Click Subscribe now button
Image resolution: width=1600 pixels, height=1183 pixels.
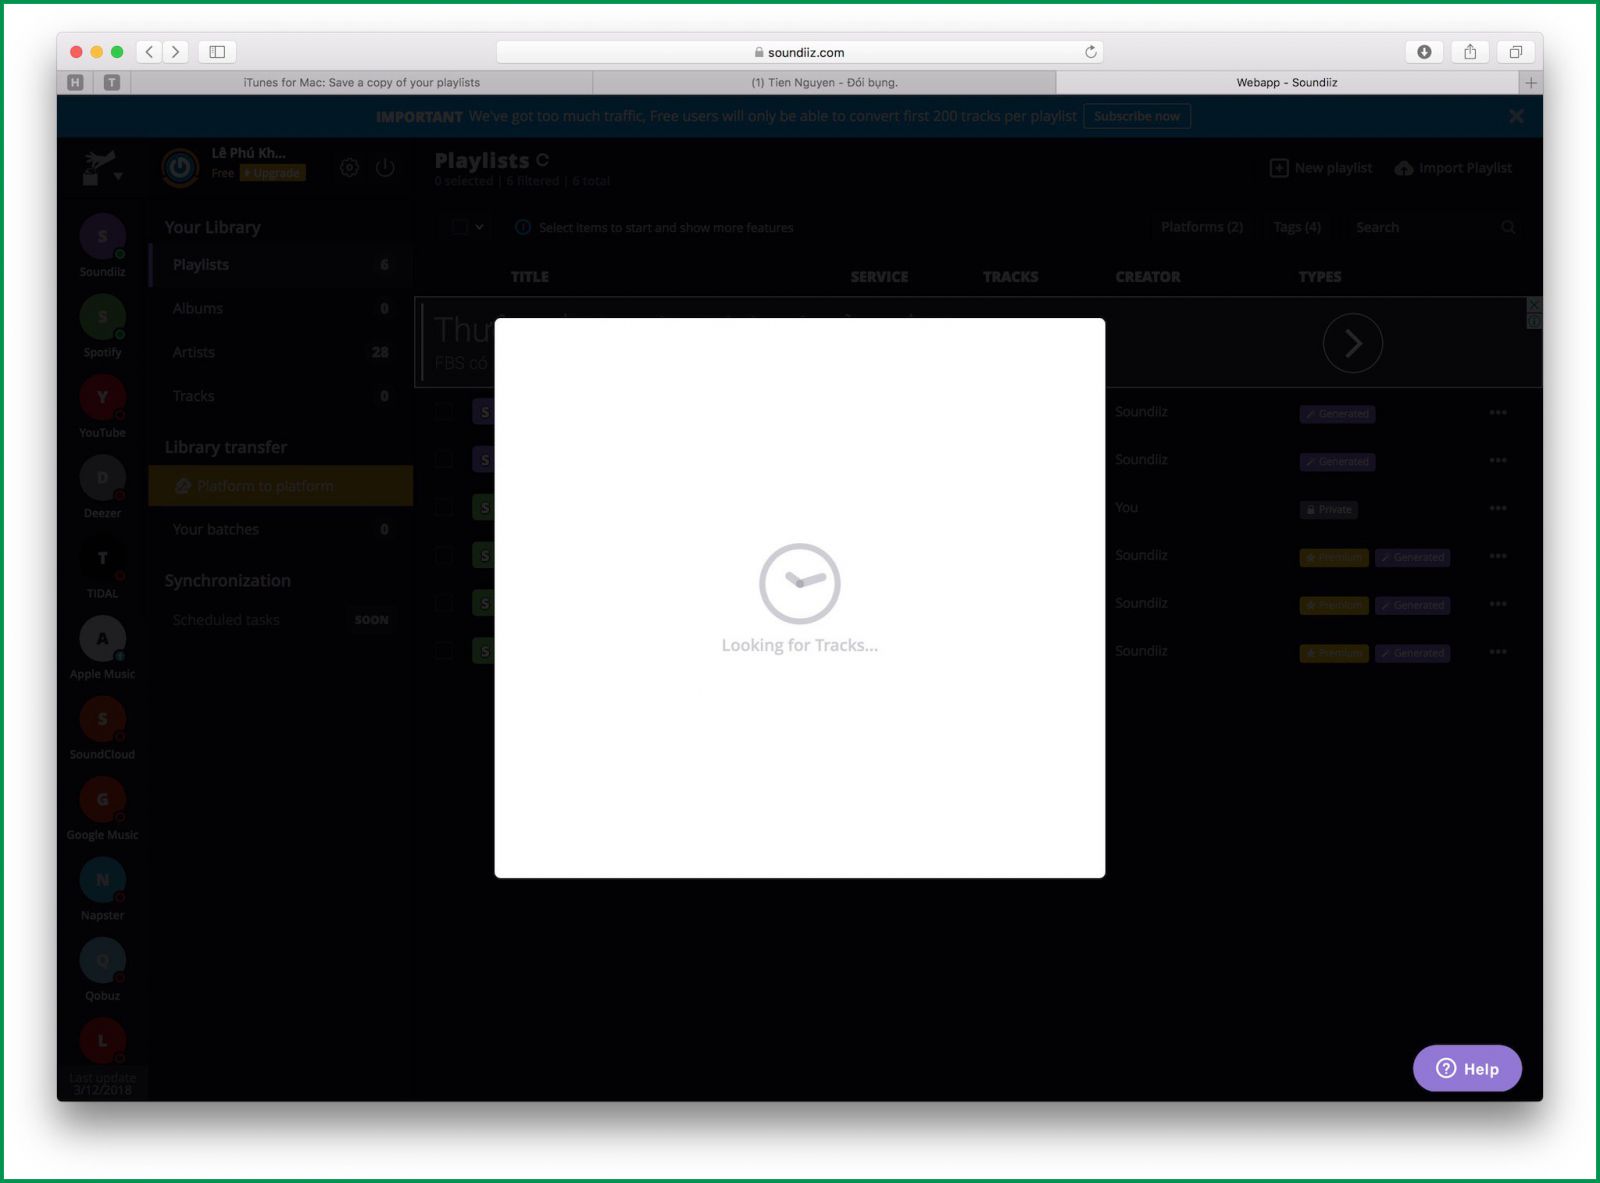coord(1137,116)
